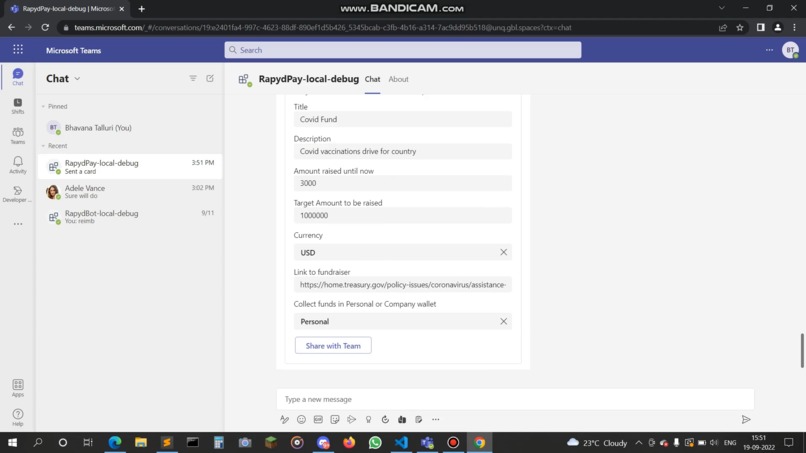This screenshot has width=806, height=453.
Task: Open the Windows Start menu
Action: 12,442
